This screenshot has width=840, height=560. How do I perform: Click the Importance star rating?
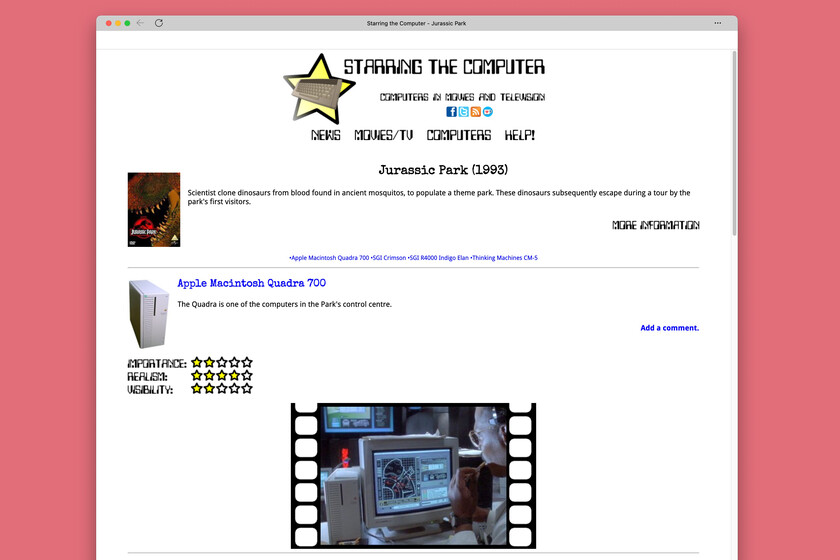pos(222,363)
